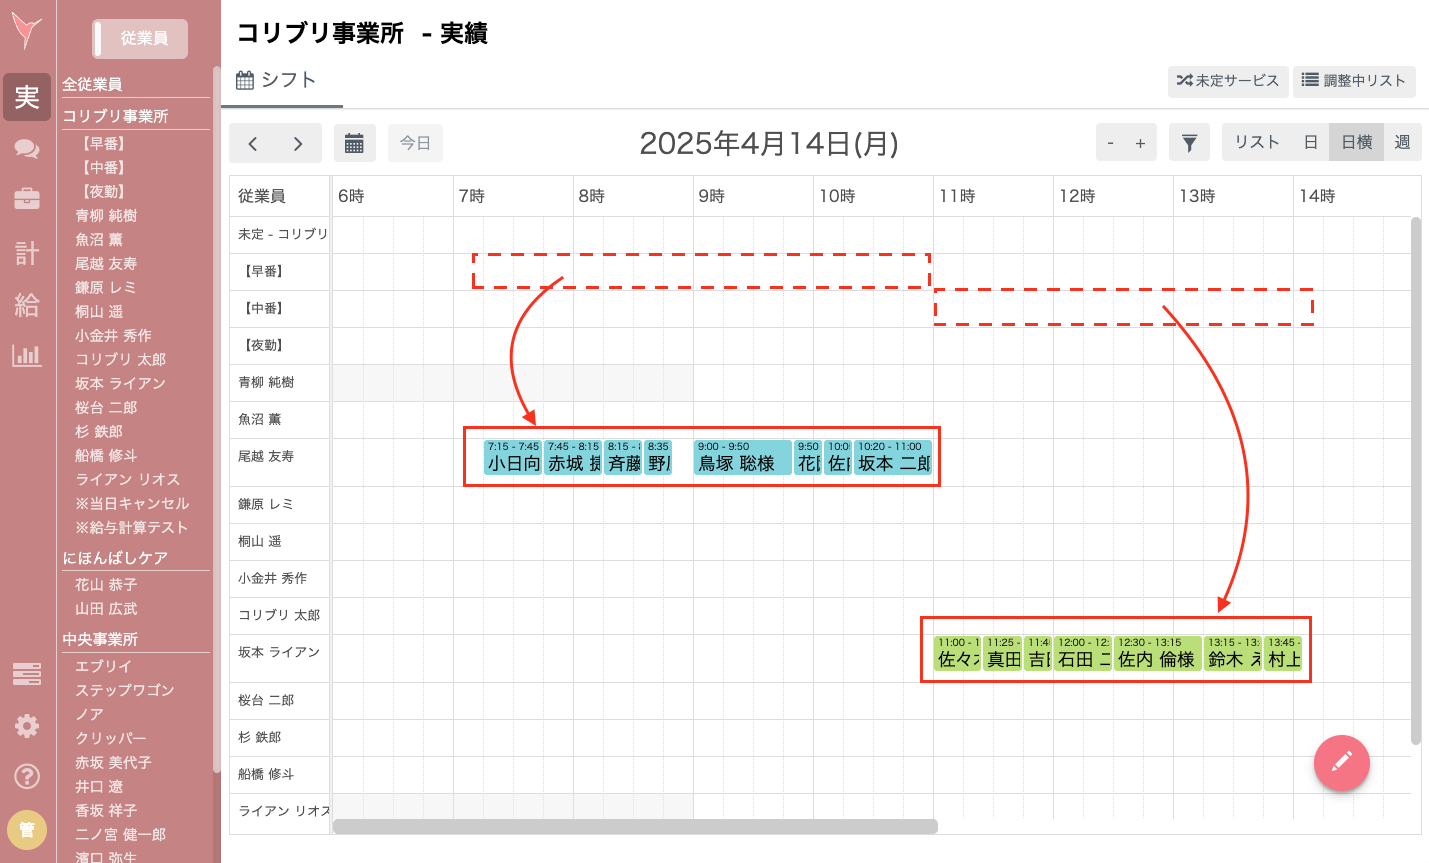Open the 未定サービス button
1429x863 pixels.
tap(1228, 81)
